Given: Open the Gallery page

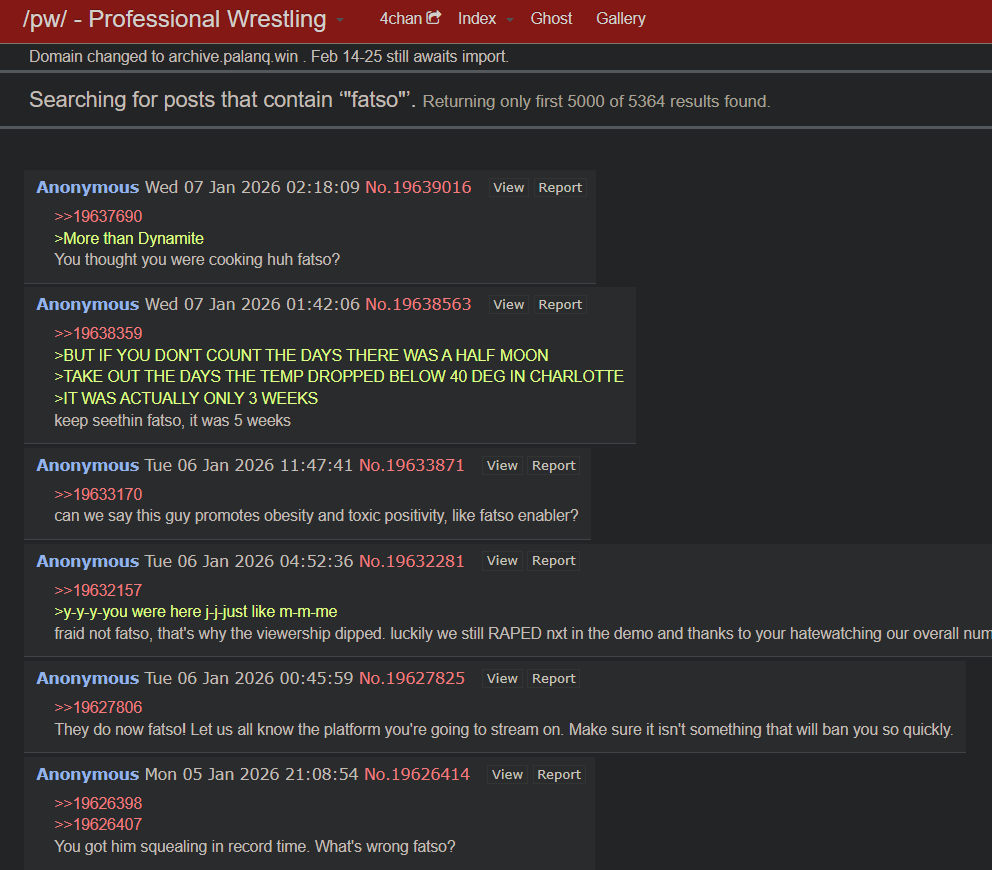Looking at the screenshot, I should pos(621,18).
